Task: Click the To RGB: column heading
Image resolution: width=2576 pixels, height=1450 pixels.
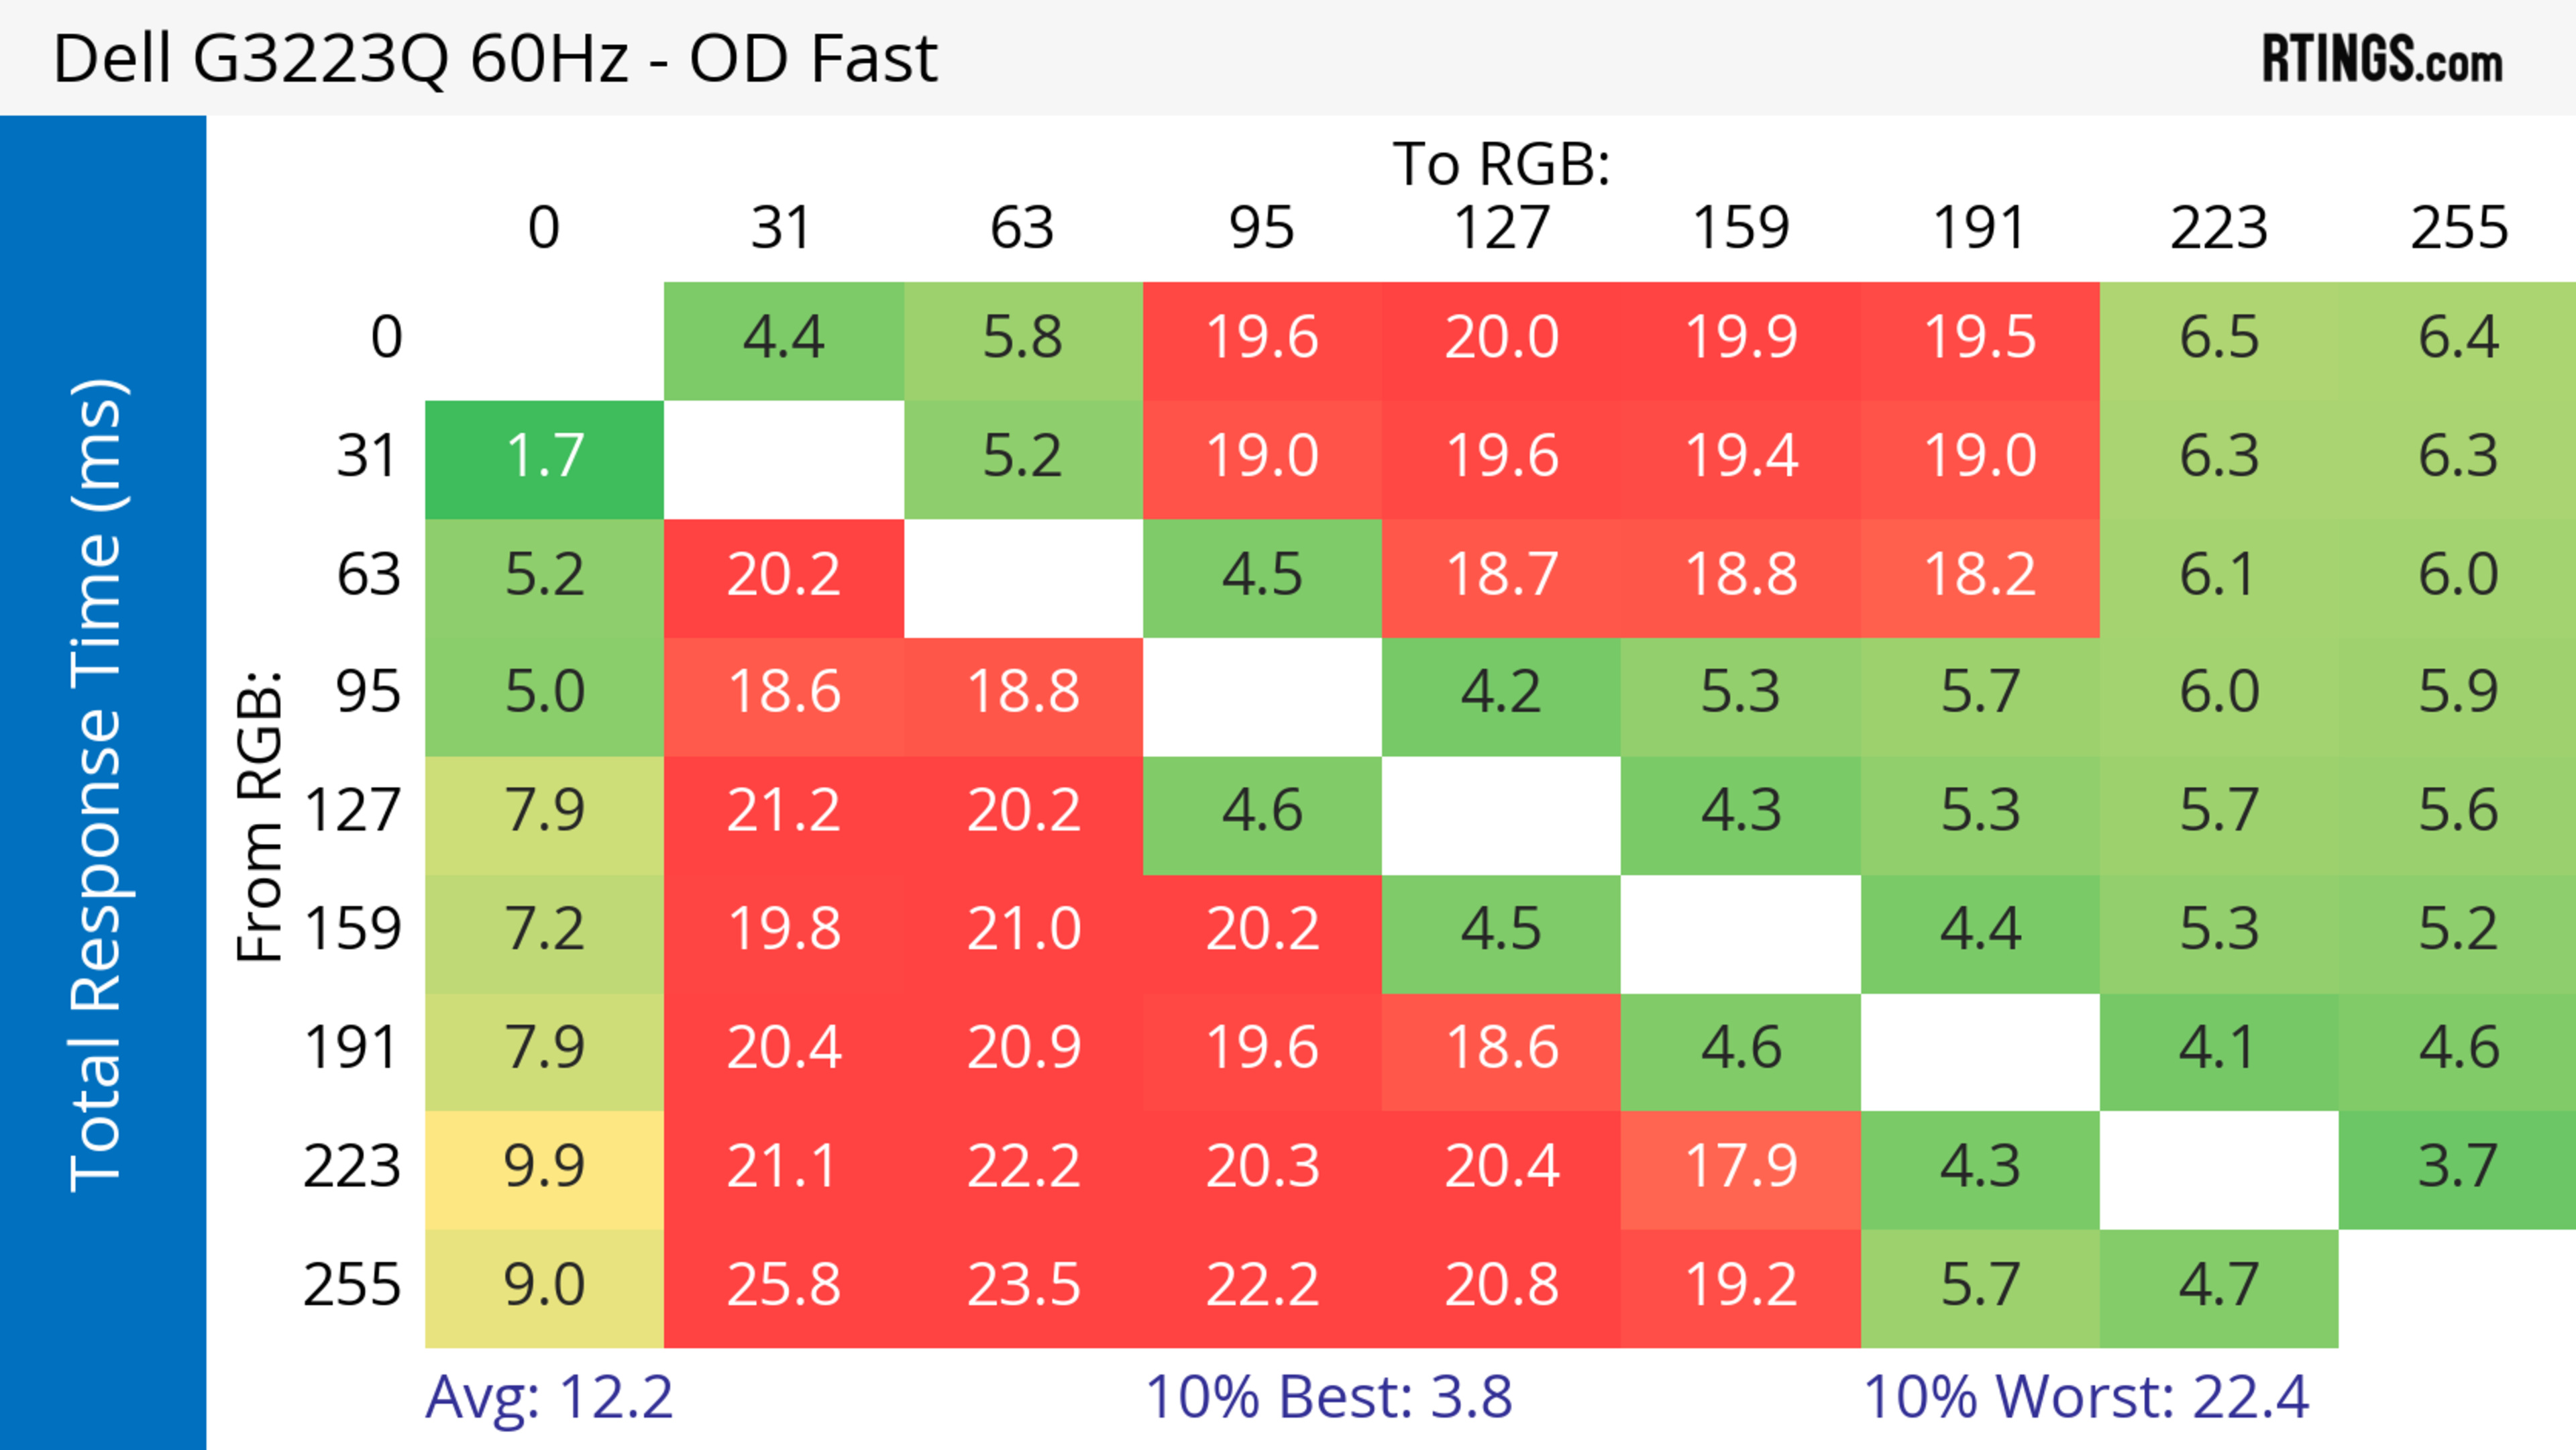Action: (x=1501, y=164)
